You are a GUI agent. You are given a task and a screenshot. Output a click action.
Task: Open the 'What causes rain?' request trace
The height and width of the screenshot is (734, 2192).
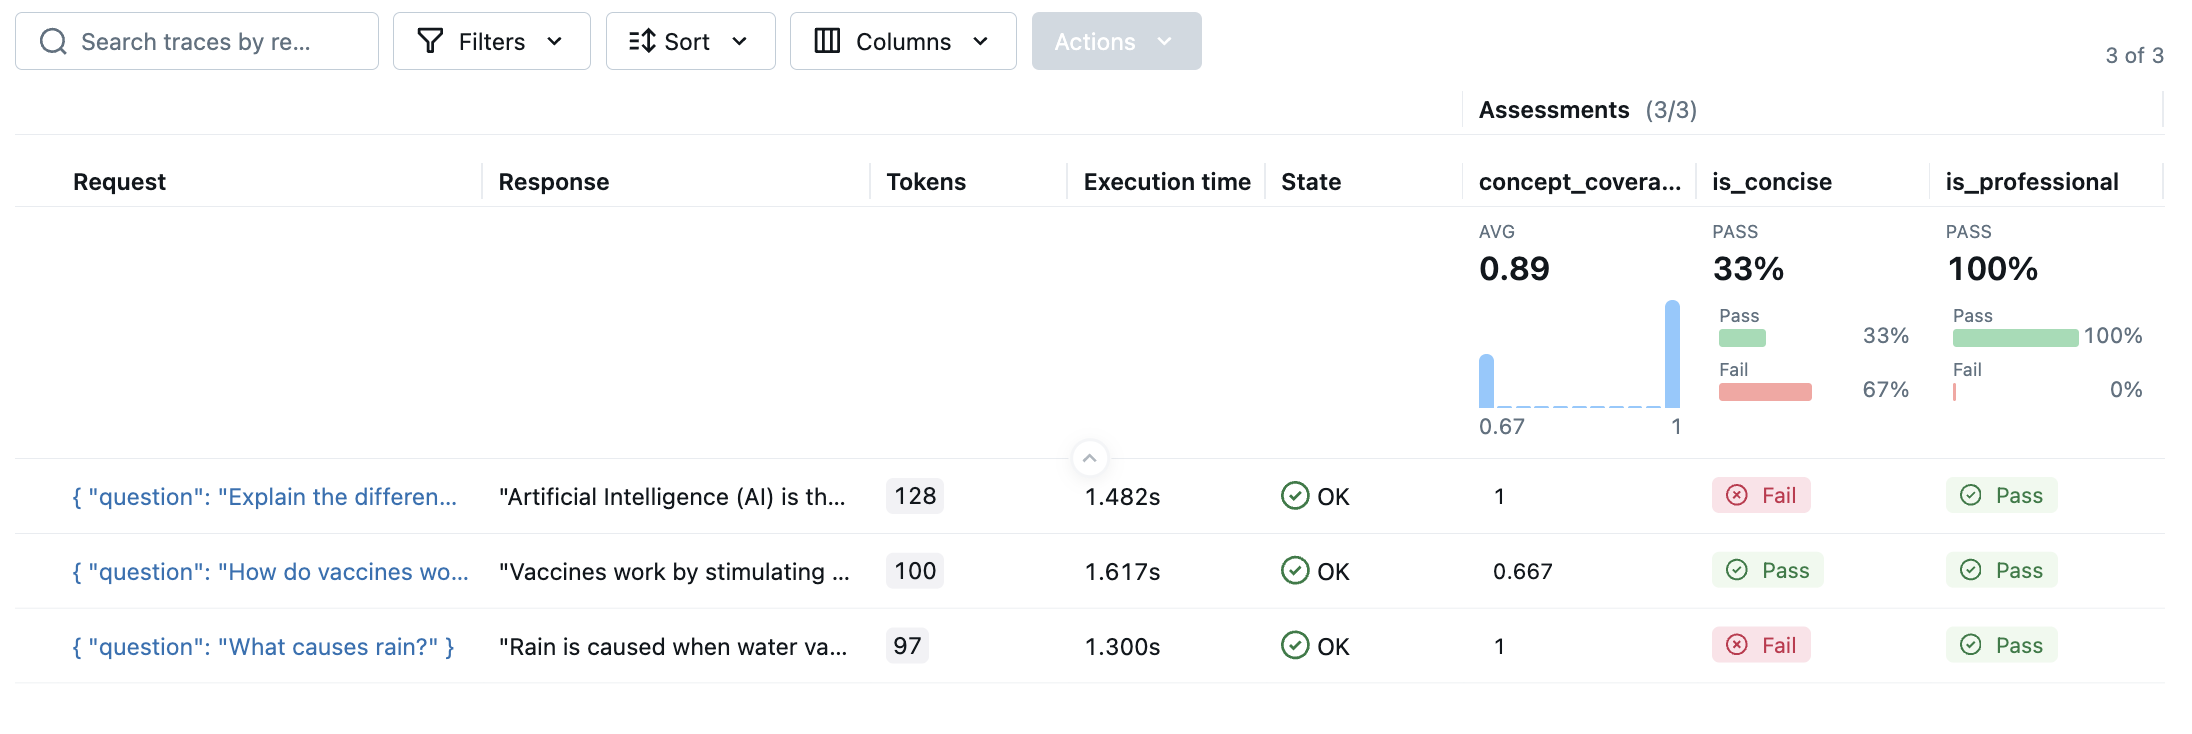(x=263, y=647)
